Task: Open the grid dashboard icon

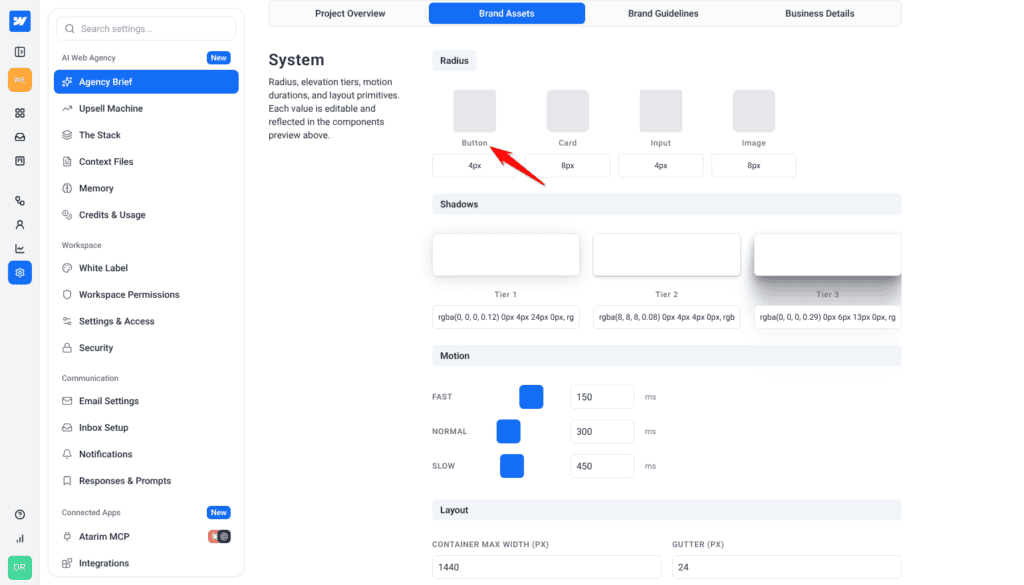Action: (20, 113)
